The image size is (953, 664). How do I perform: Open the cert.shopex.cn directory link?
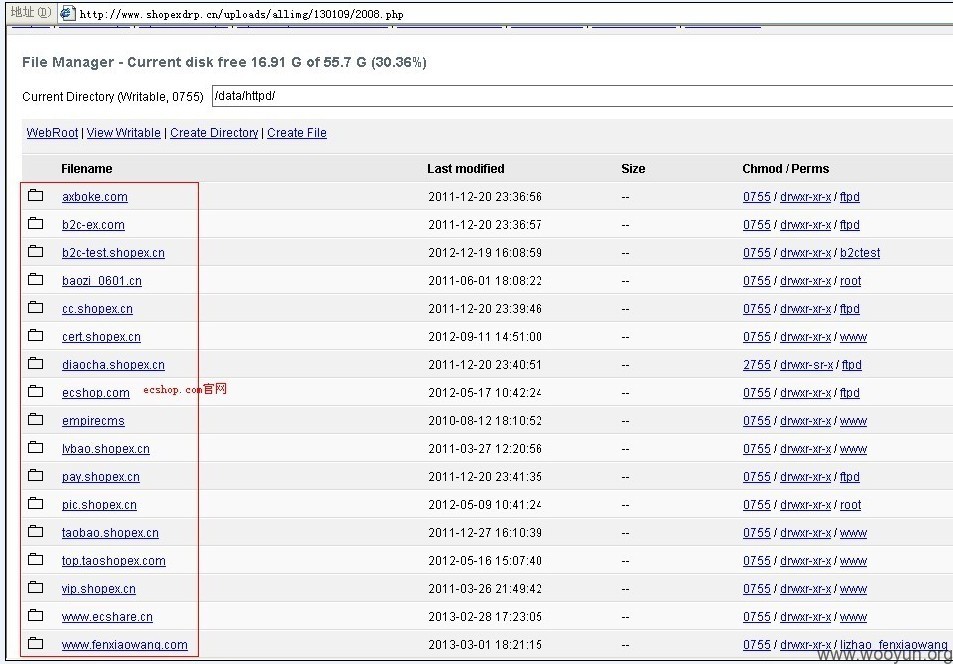coord(101,337)
